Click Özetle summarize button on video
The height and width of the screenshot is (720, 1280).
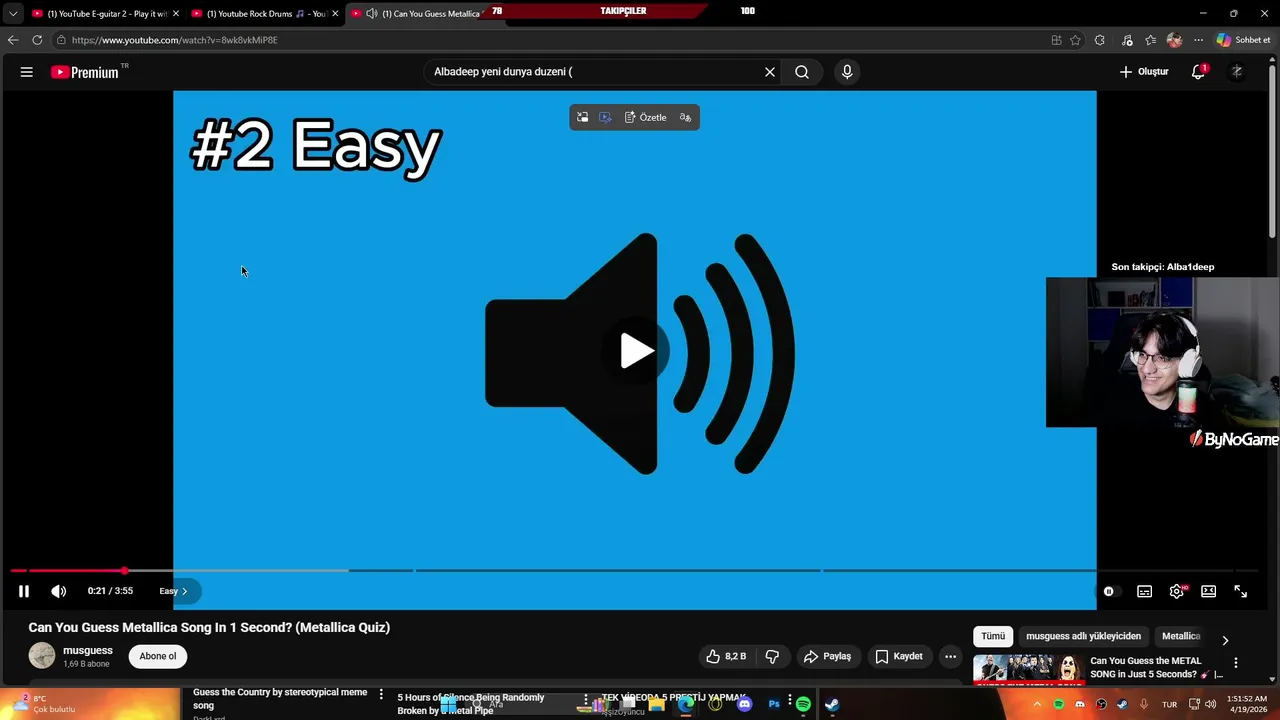click(x=645, y=117)
